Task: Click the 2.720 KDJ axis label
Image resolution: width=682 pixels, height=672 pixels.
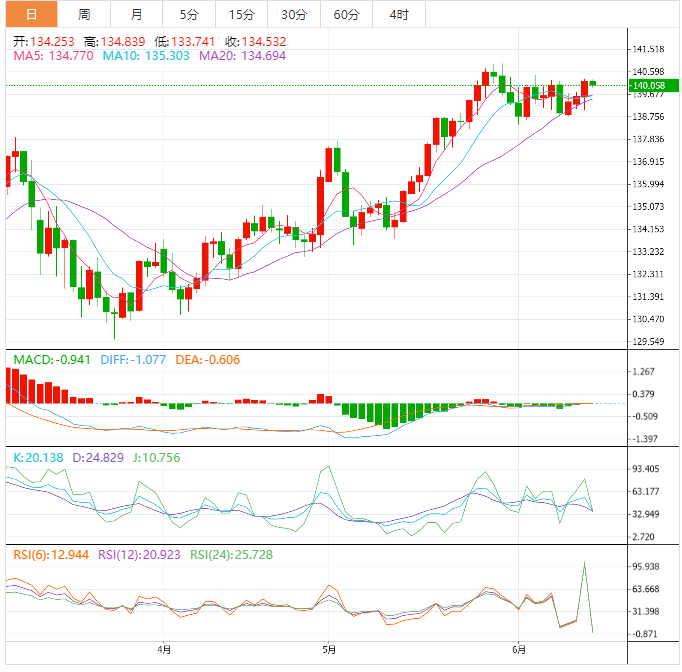Action: 643,537
